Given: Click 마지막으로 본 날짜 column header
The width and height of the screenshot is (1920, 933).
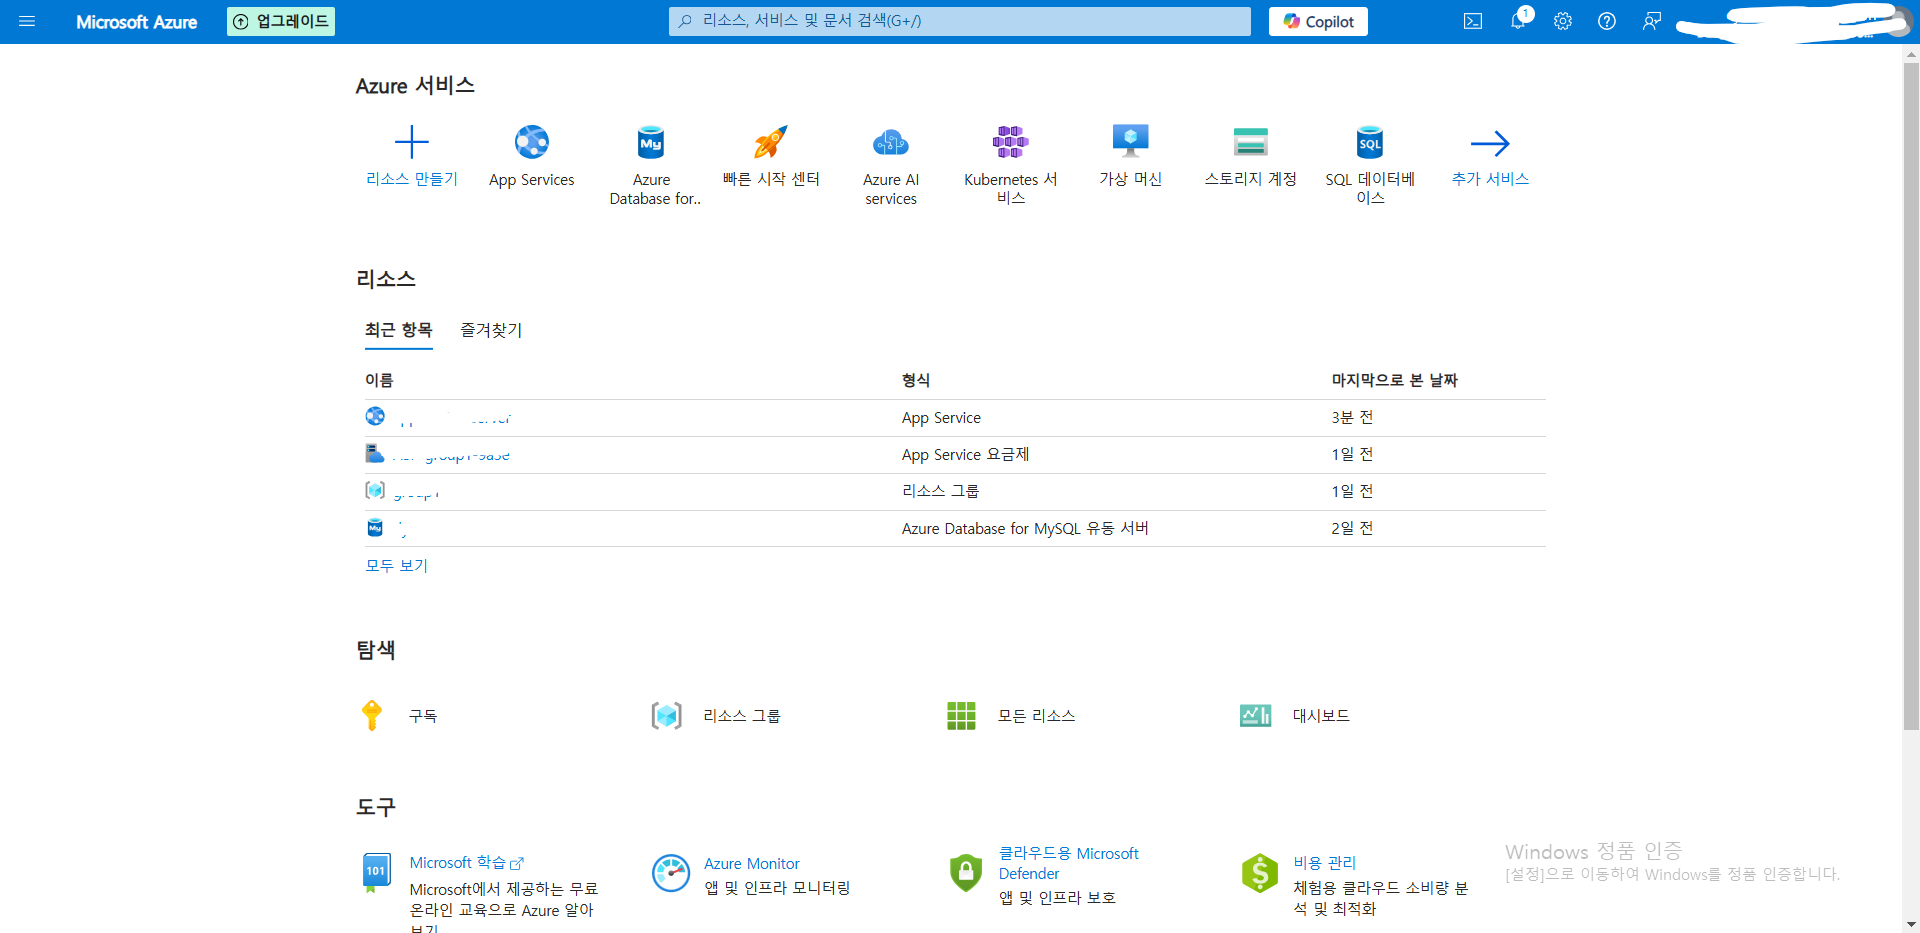Looking at the screenshot, I should [1395, 380].
